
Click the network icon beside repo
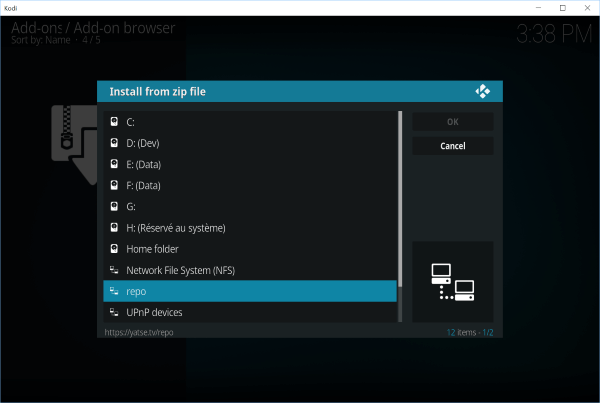click(x=114, y=291)
